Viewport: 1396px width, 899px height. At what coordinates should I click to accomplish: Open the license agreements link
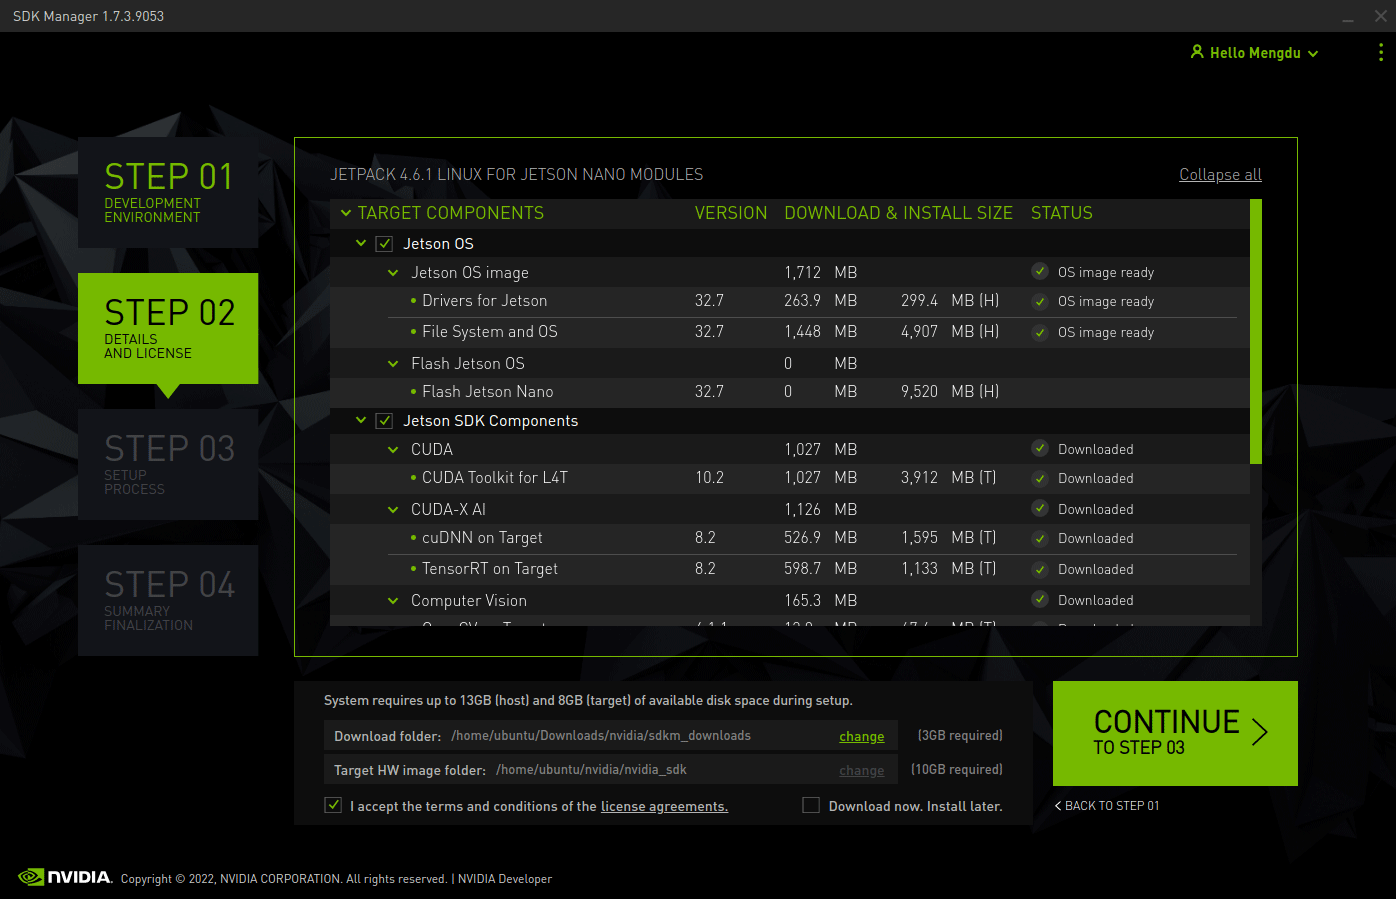tap(664, 806)
